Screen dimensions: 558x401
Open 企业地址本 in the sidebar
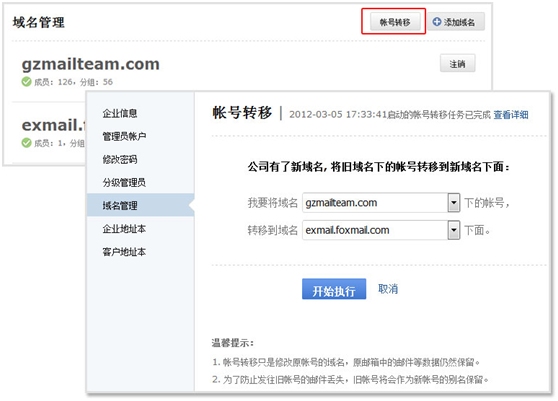124,229
